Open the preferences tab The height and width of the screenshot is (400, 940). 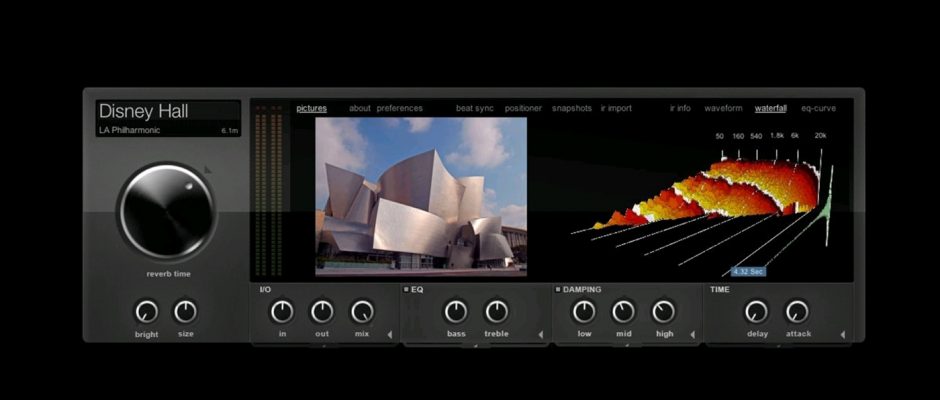(400, 109)
